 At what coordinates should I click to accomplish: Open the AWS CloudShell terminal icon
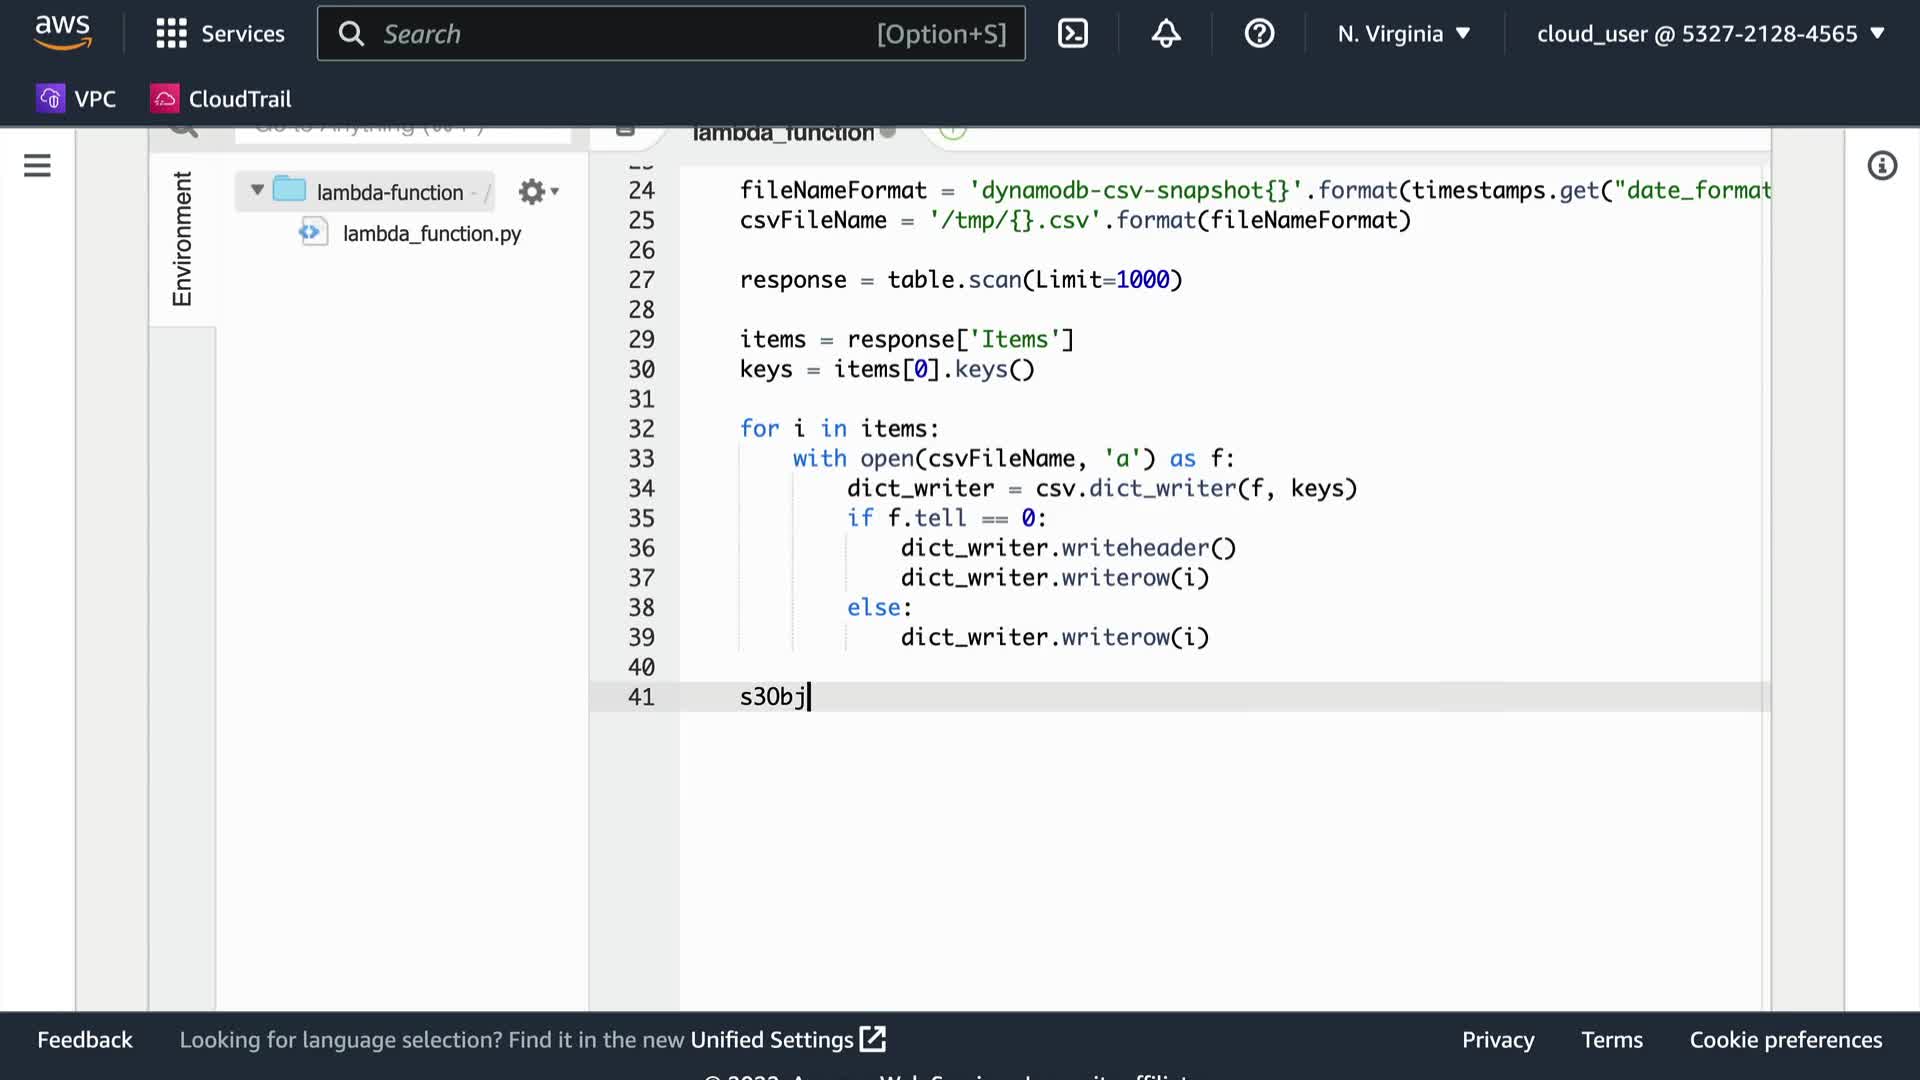click(x=1073, y=34)
